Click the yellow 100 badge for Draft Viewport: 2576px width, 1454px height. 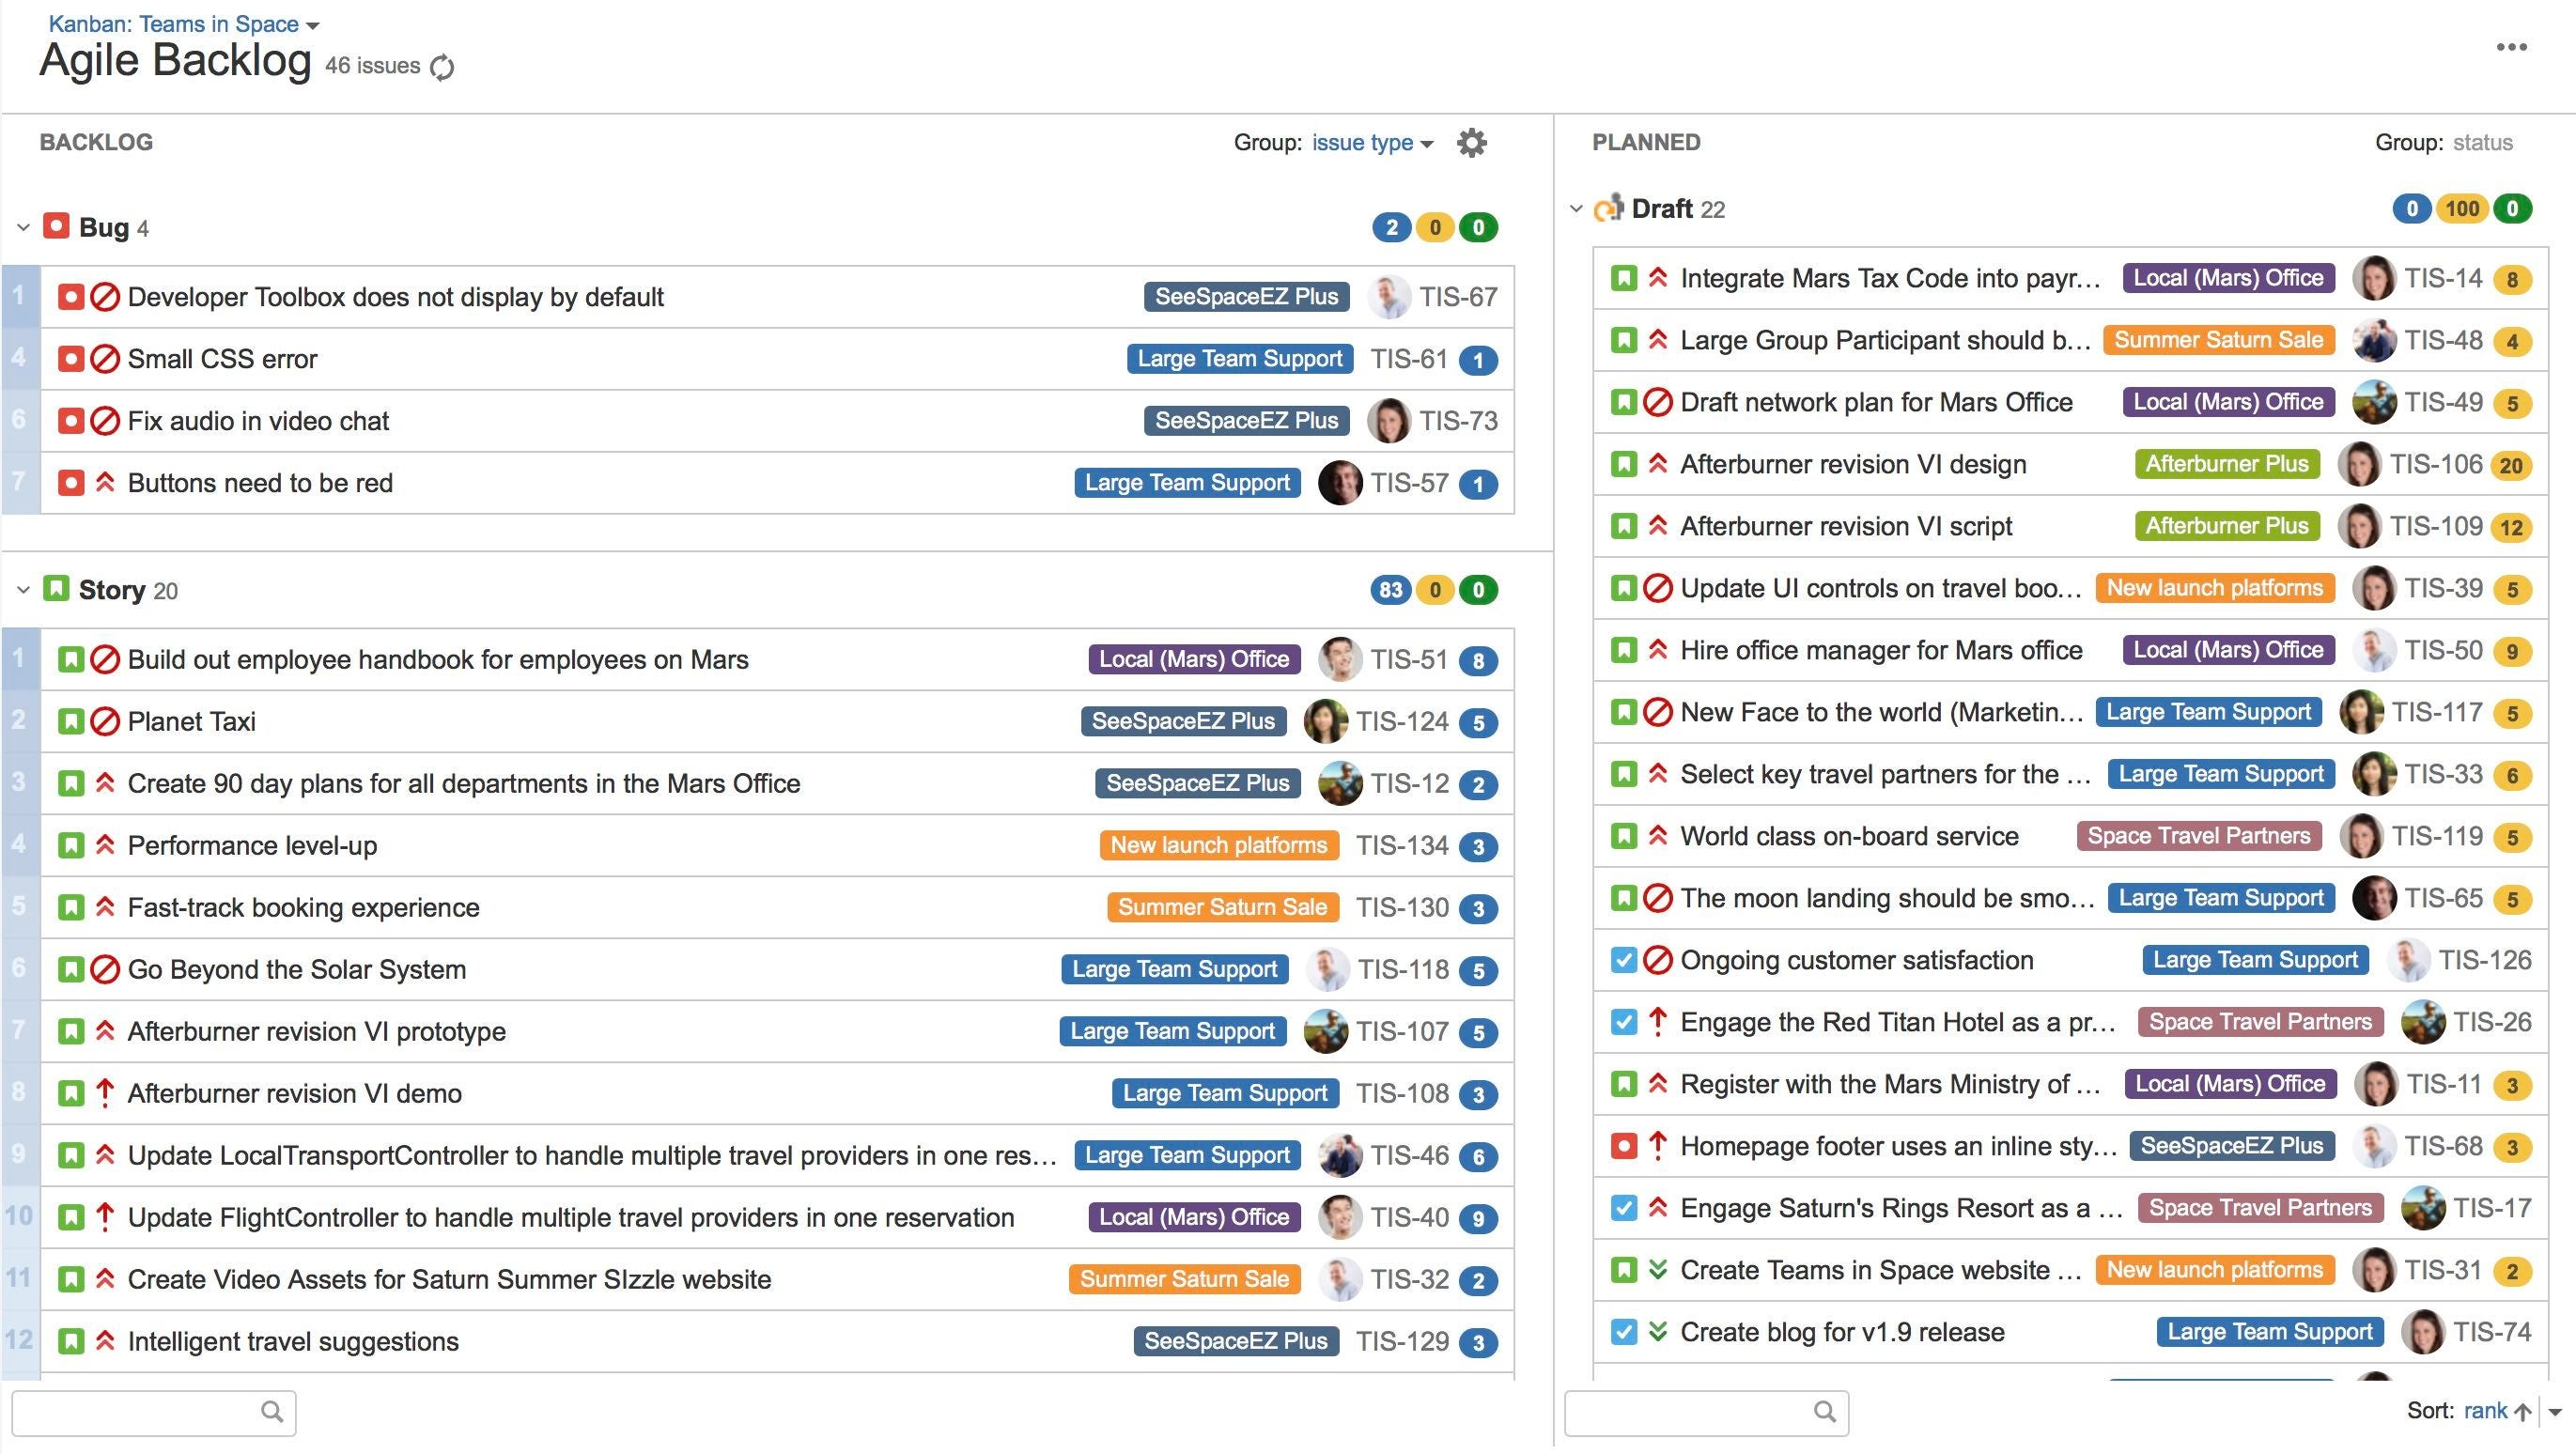(x=2462, y=209)
